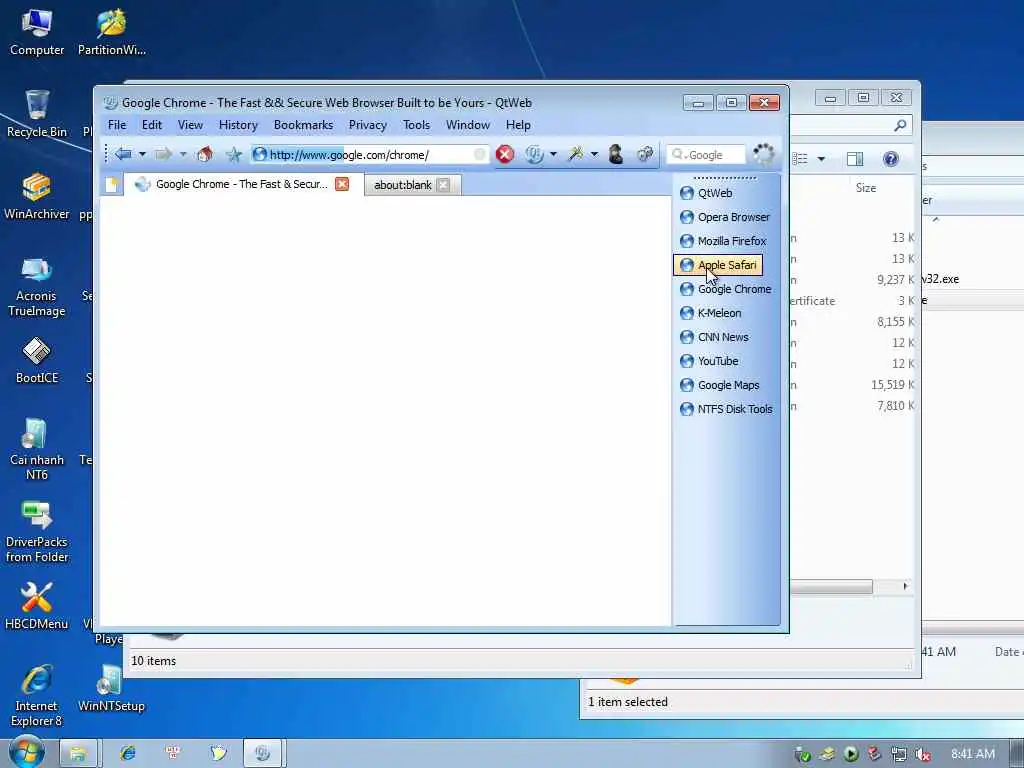Open a new tab with page icon

pos(112,185)
